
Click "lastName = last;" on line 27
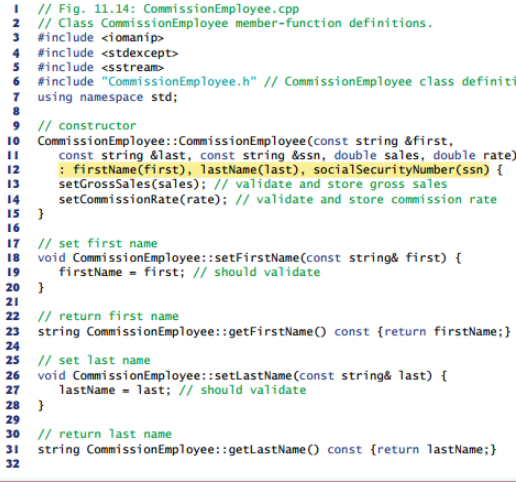click(x=115, y=390)
